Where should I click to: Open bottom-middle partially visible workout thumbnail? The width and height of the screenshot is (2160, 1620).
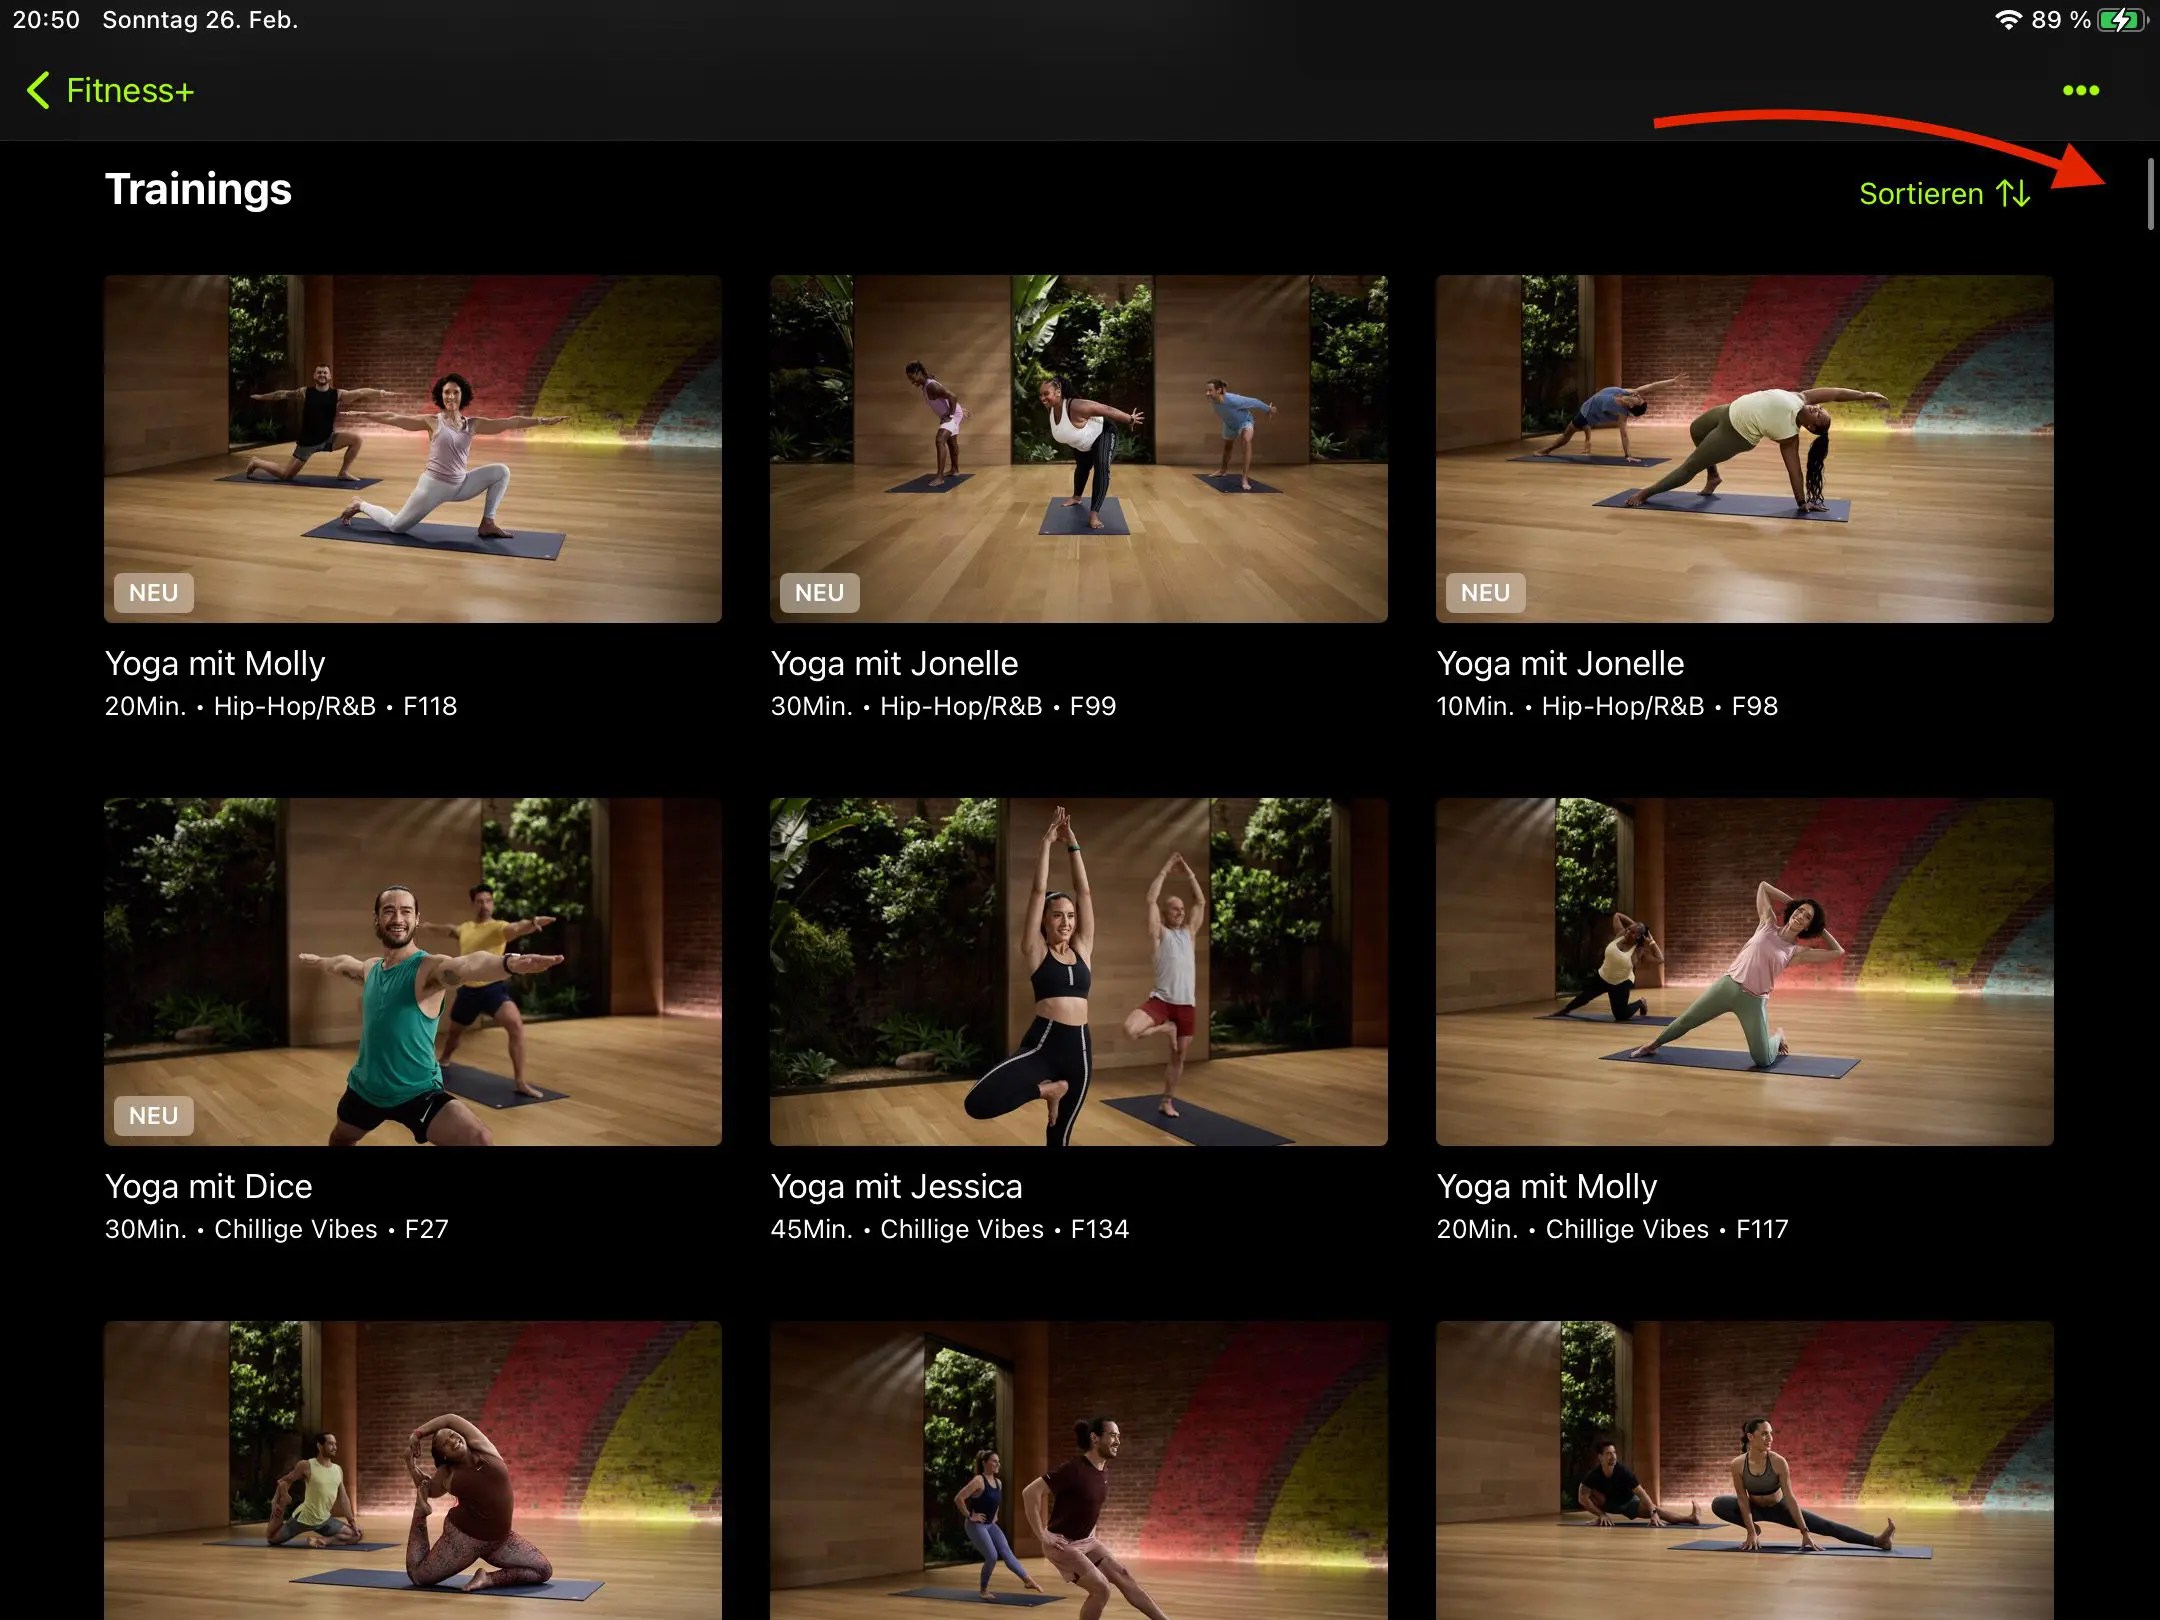pyautogui.click(x=1078, y=1470)
